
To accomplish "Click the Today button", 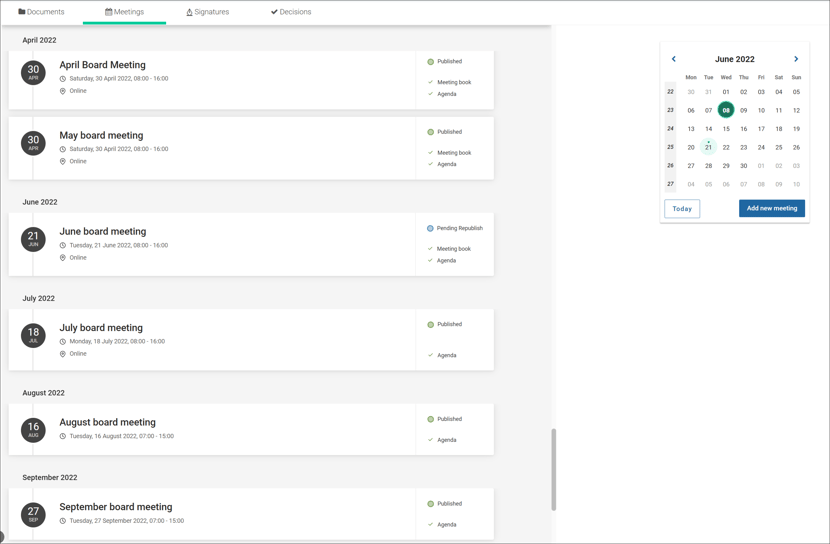I will (x=682, y=208).
